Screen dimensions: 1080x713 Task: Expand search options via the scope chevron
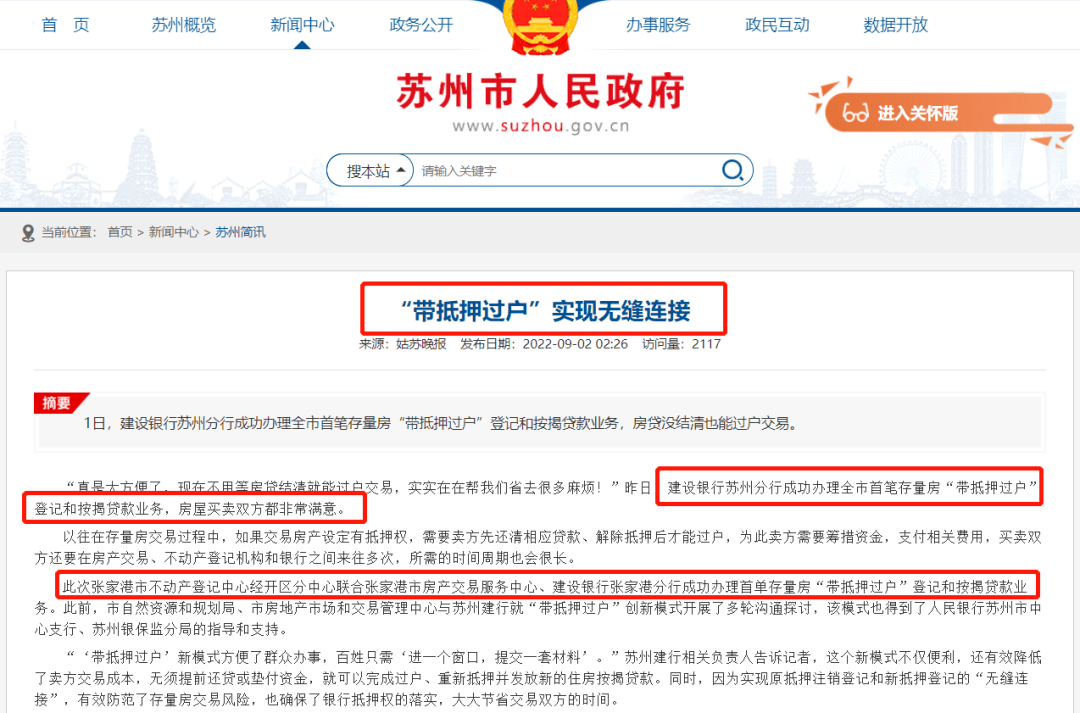399,170
